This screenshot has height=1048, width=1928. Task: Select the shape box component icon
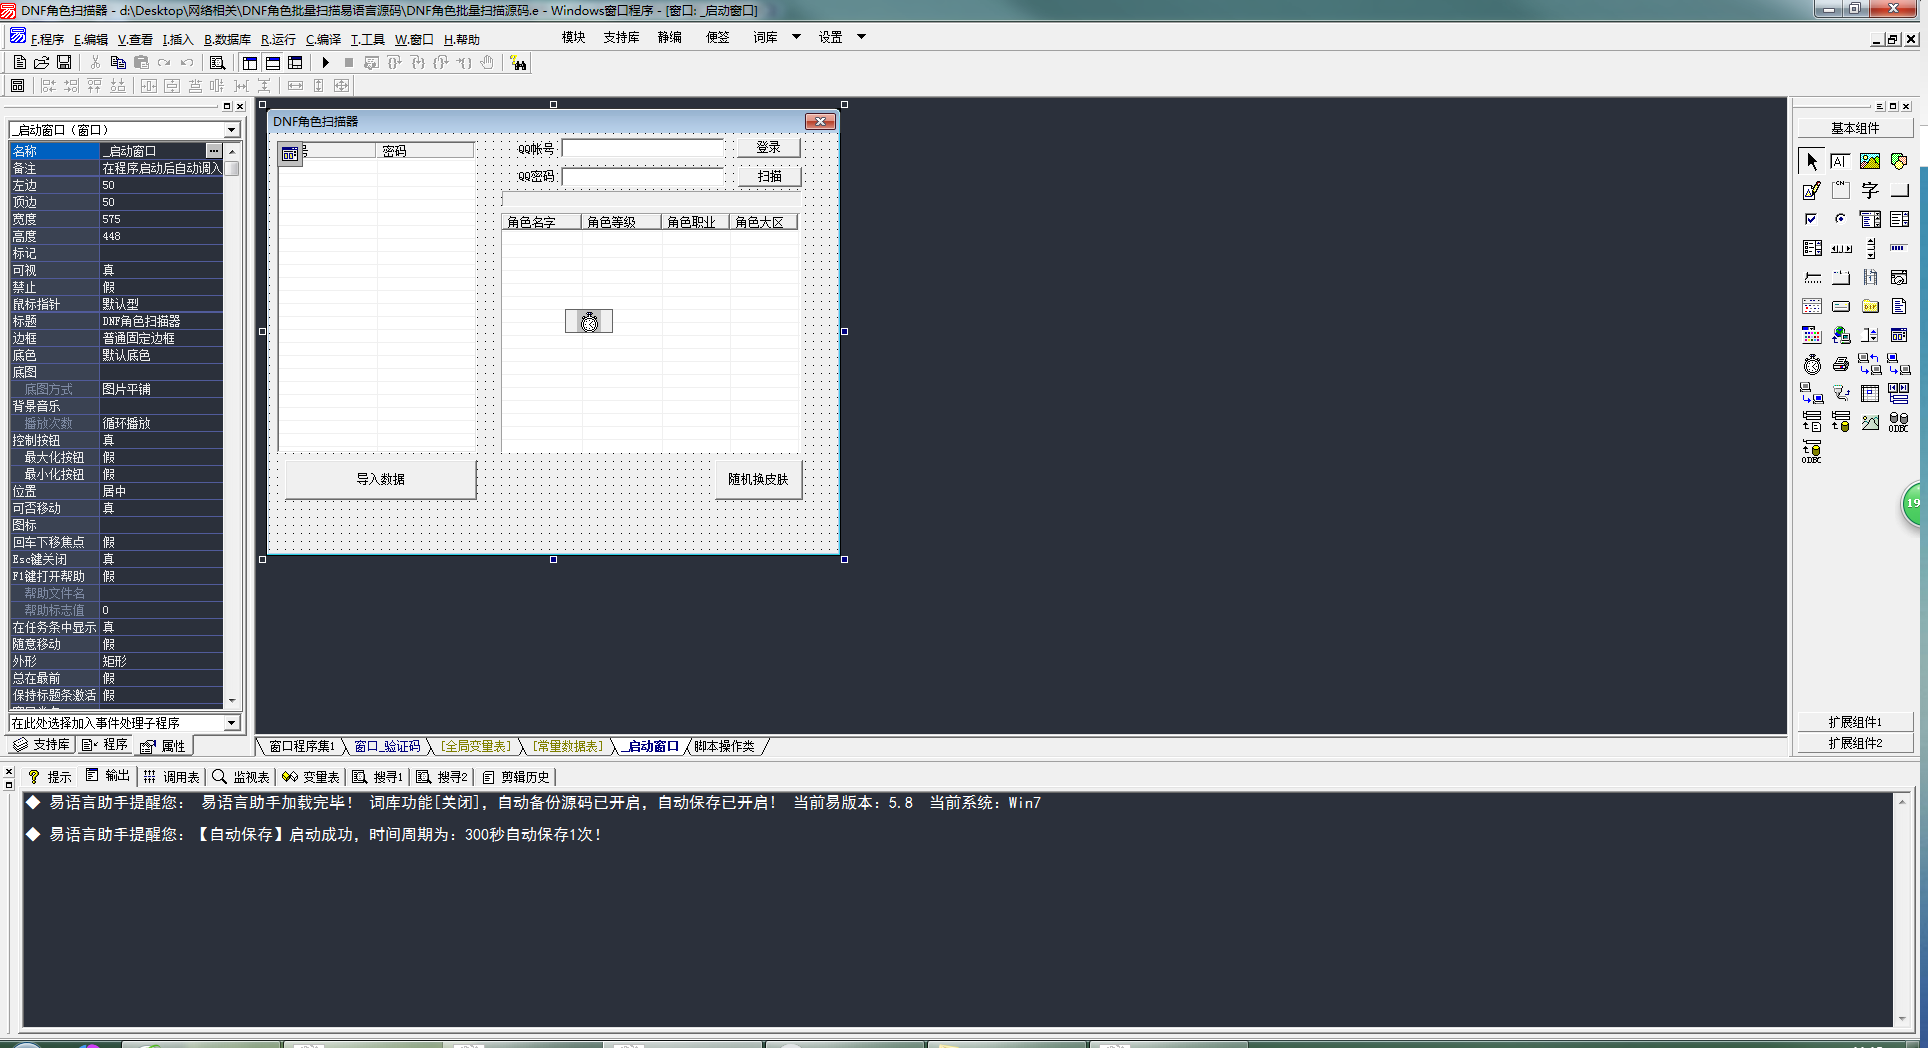(x=1899, y=161)
